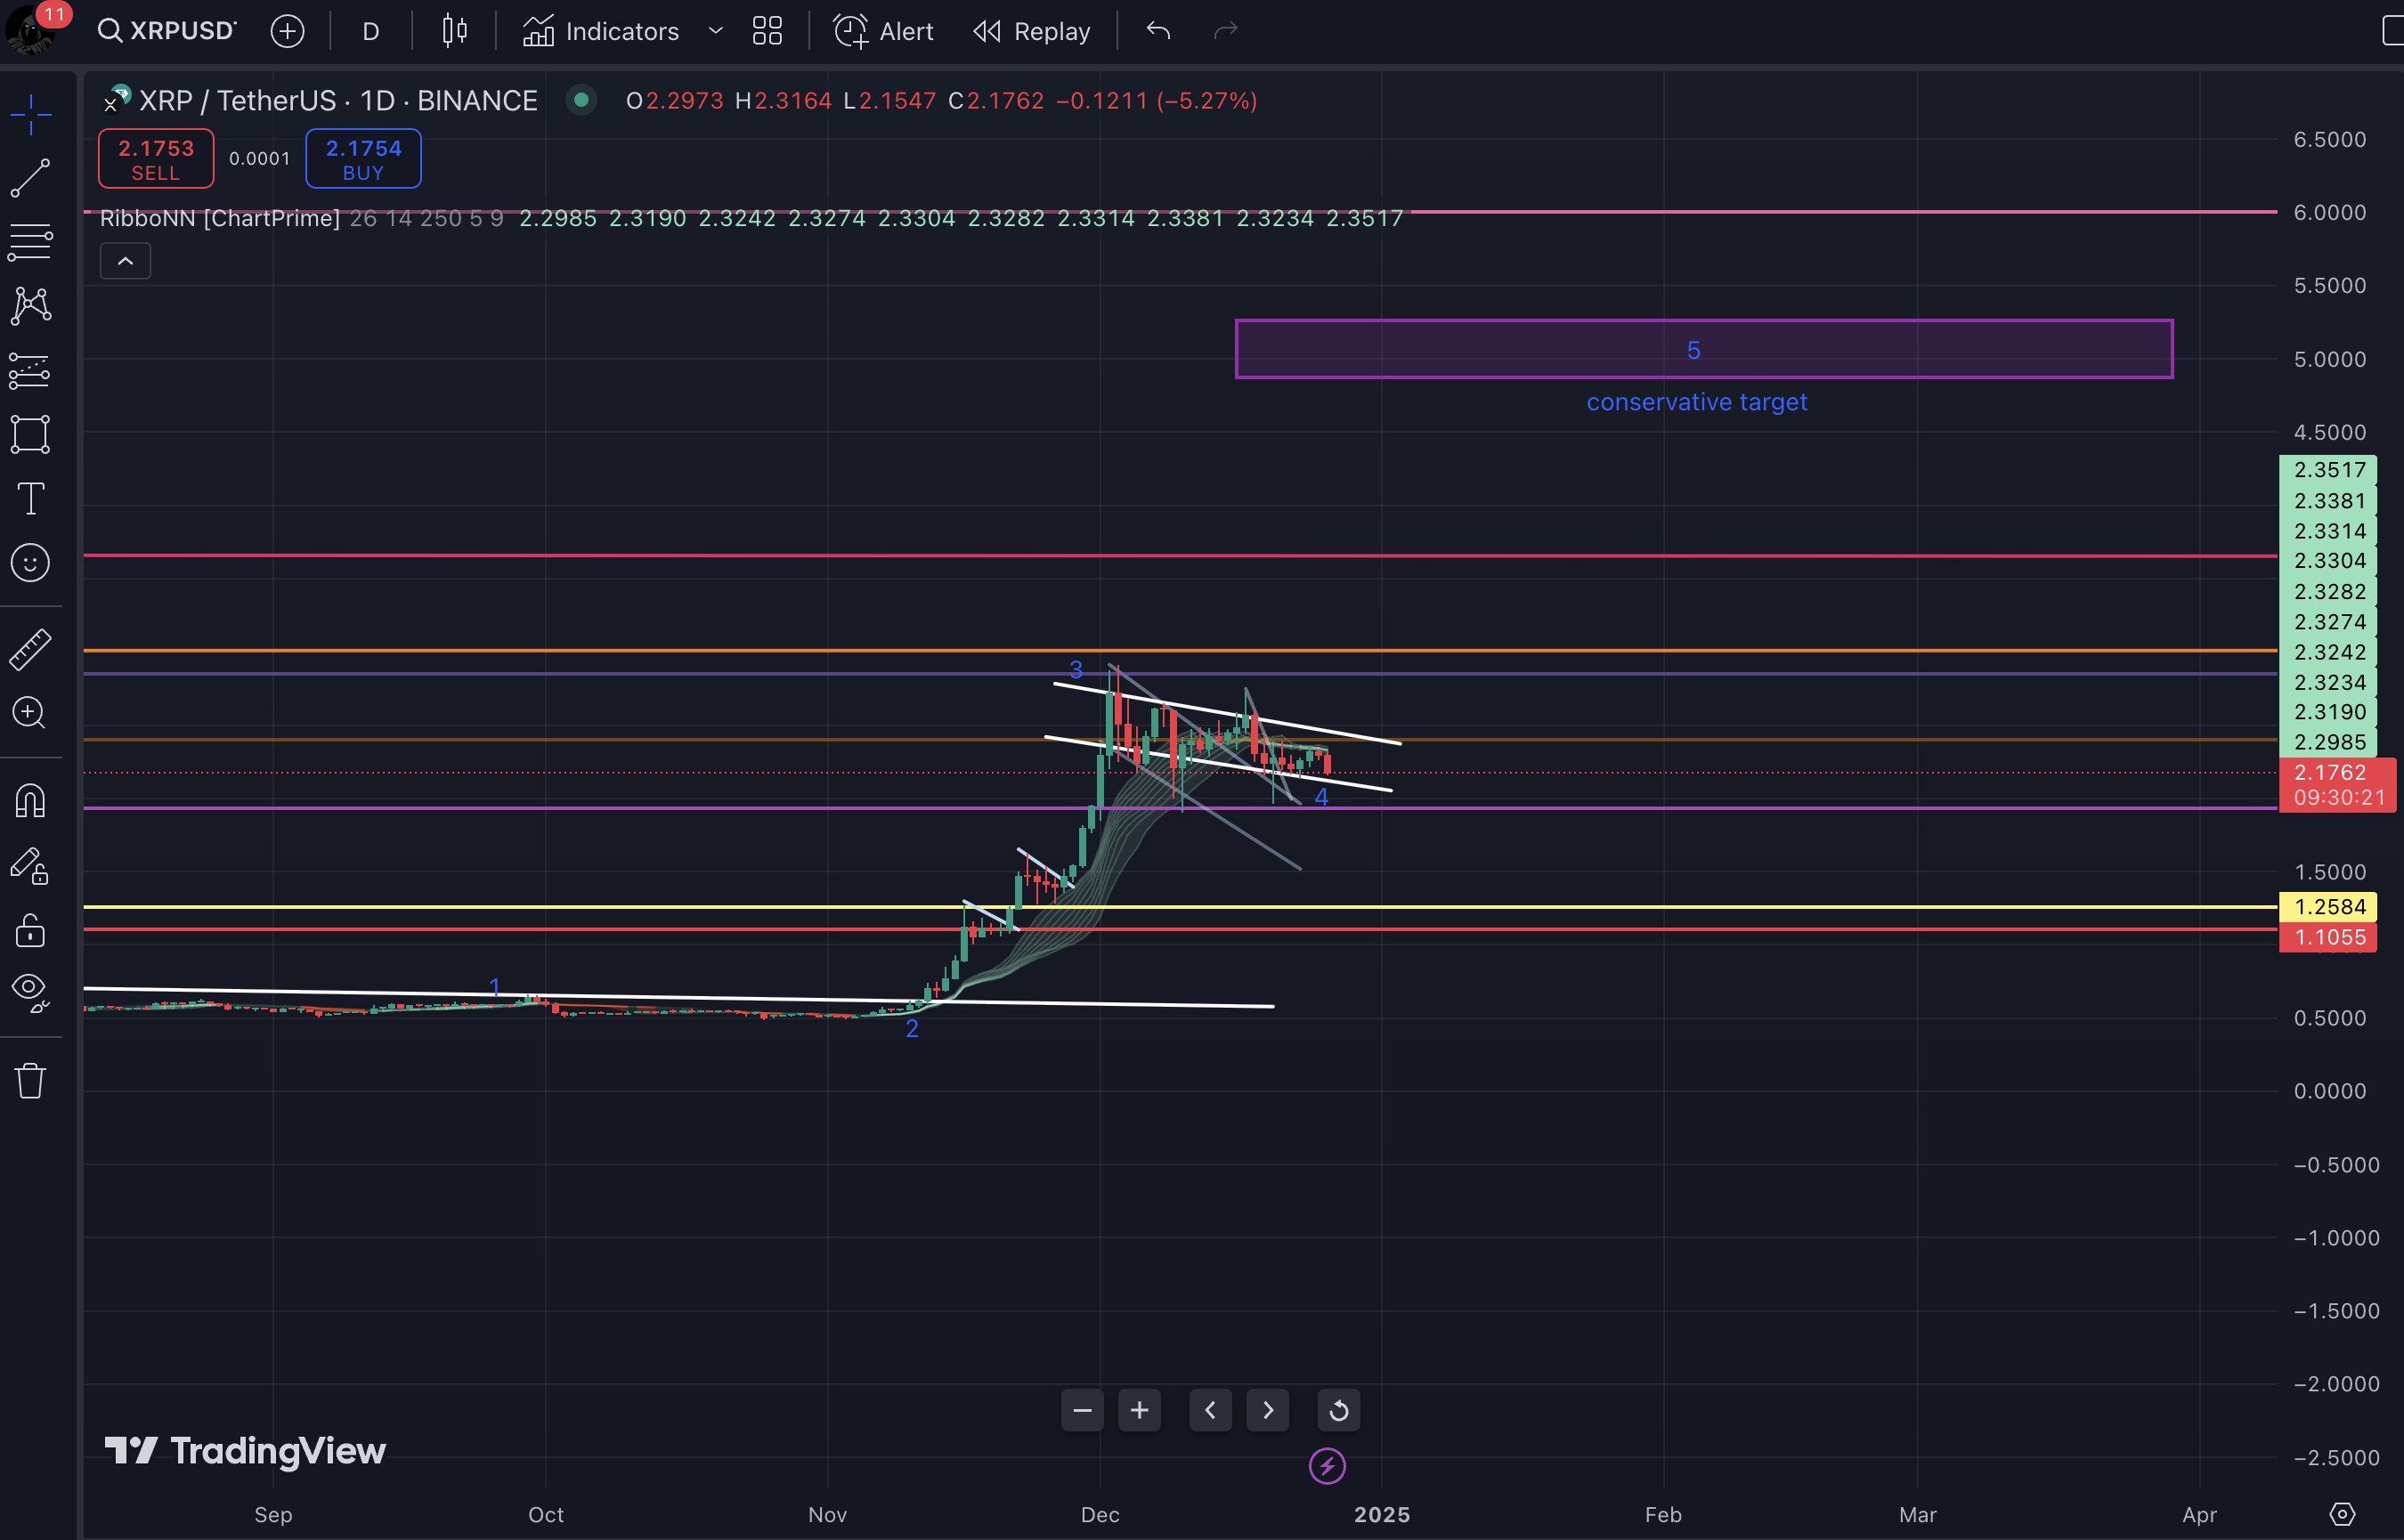Viewport: 2404px width, 1540px height.
Task: Open the emoji icons tool
Action: (x=30, y=562)
